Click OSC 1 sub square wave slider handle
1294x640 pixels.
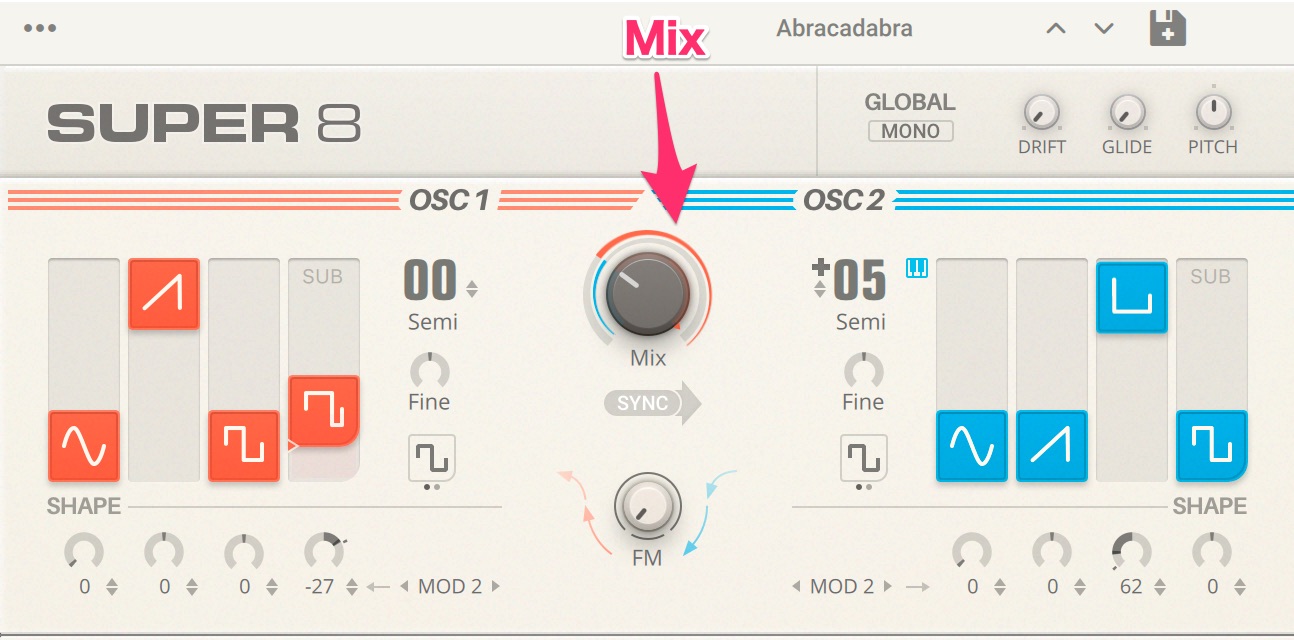tap(324, 410)
